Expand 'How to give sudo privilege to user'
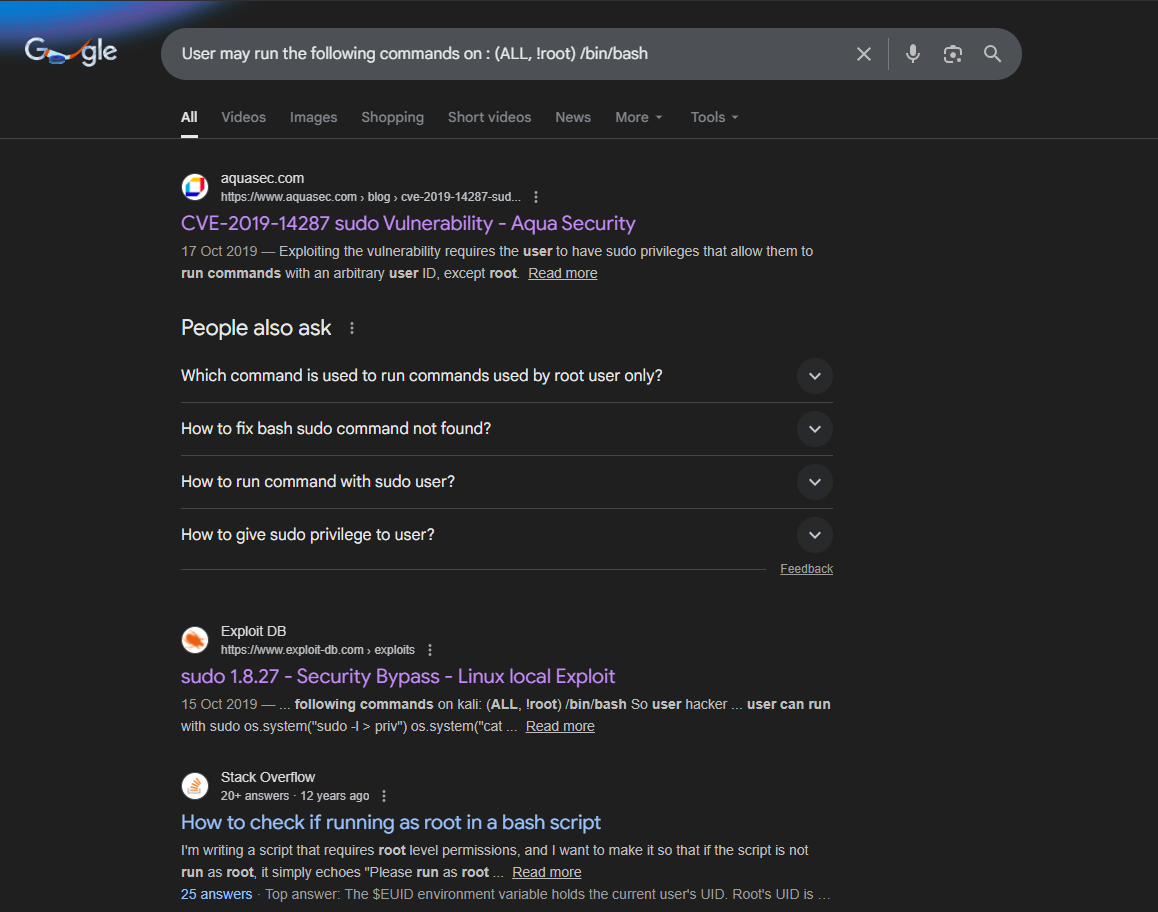 [x=814, y=535]
